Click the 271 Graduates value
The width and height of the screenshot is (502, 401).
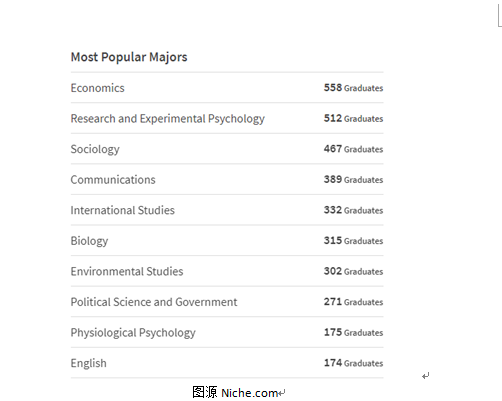coord(353,302)
